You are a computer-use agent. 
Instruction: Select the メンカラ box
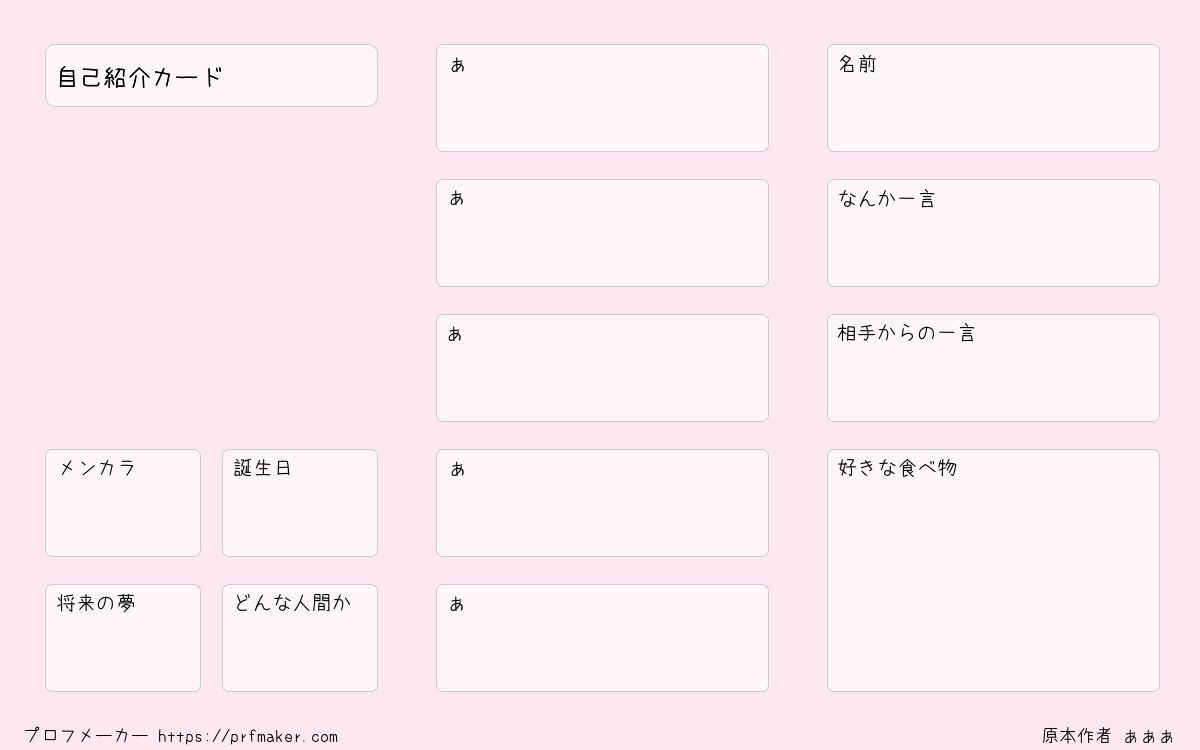pyautogui.click(x=123, y=503)
